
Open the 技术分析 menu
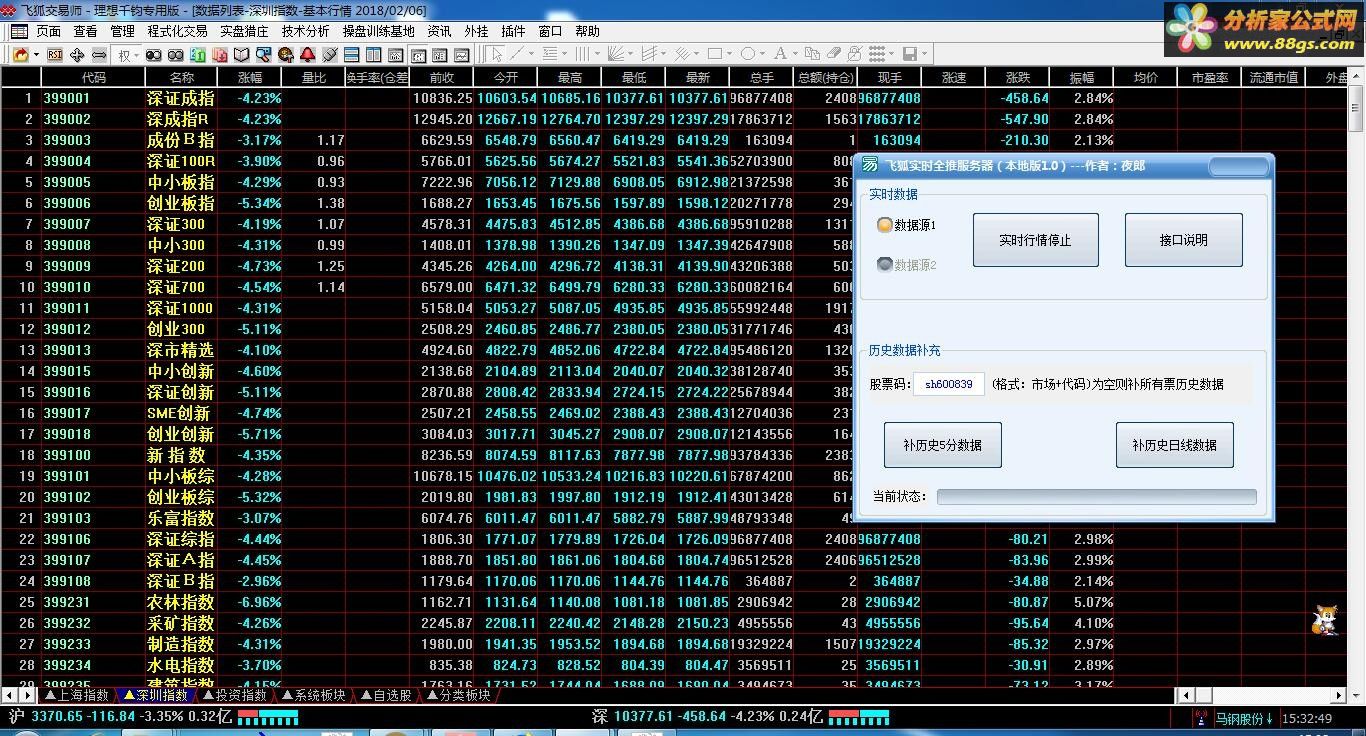pyautogui.click(x=305, y=31)
